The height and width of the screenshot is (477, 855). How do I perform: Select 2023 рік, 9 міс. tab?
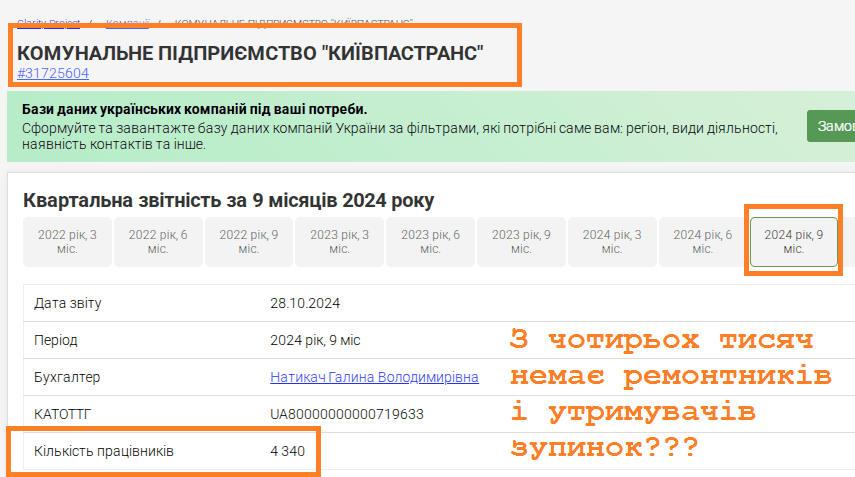coord(521,242)
